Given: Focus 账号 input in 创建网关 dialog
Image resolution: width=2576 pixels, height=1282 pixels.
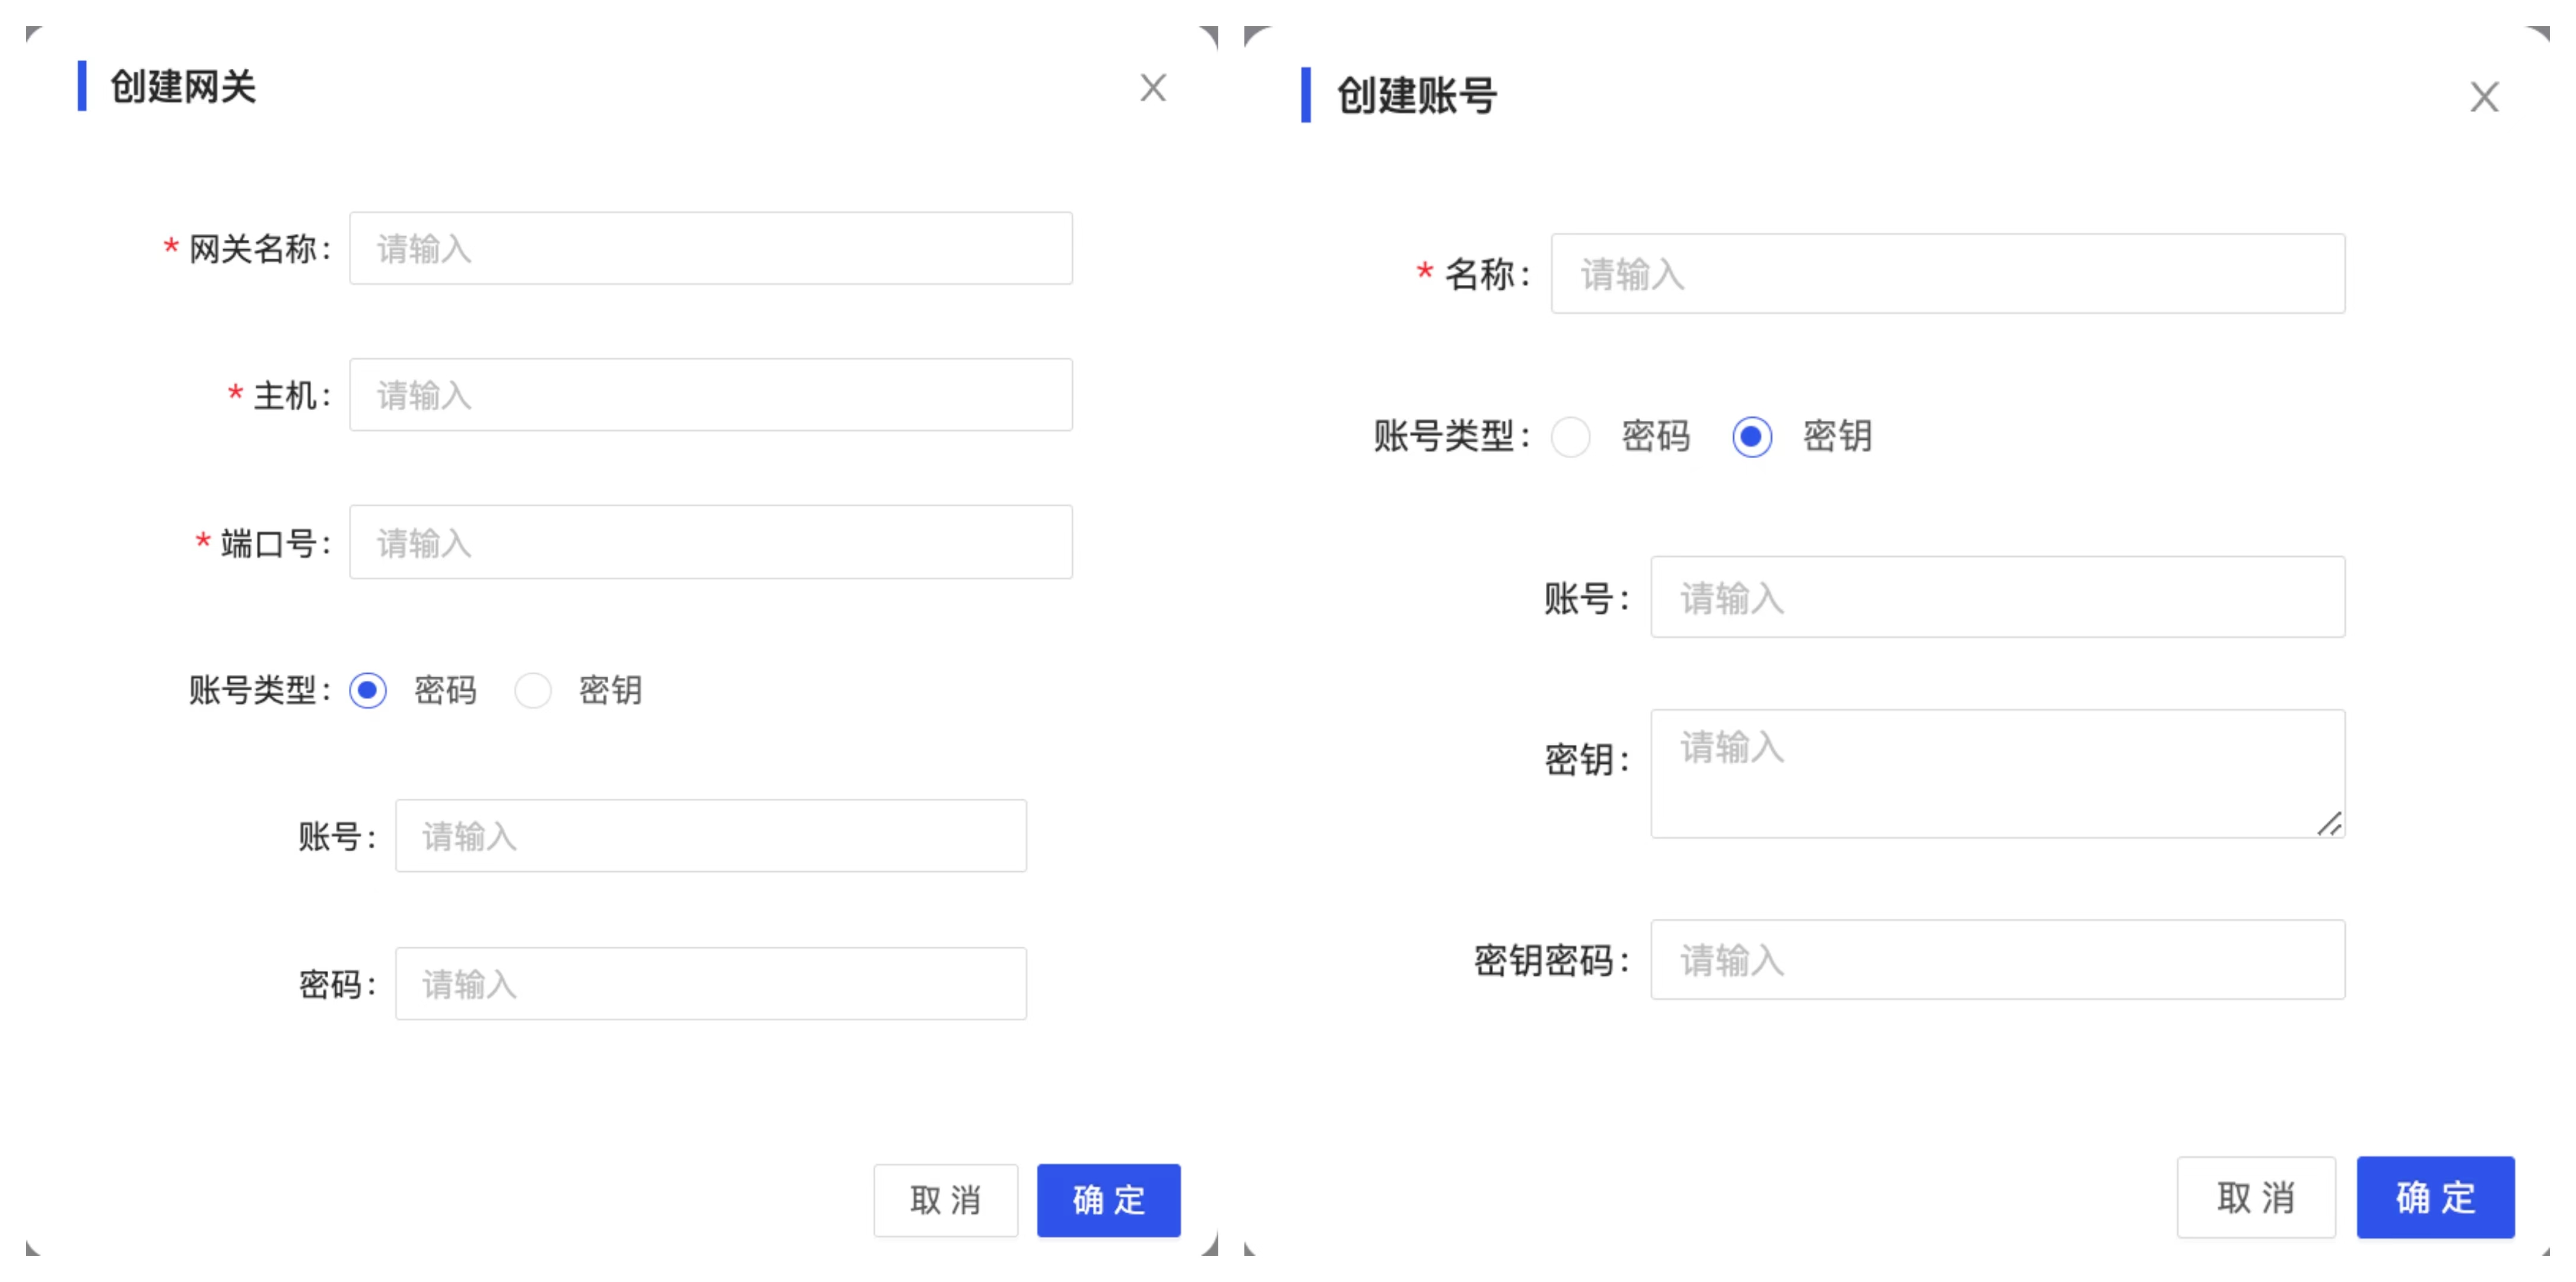Looking at the screenshot, I should click(710, 836).
